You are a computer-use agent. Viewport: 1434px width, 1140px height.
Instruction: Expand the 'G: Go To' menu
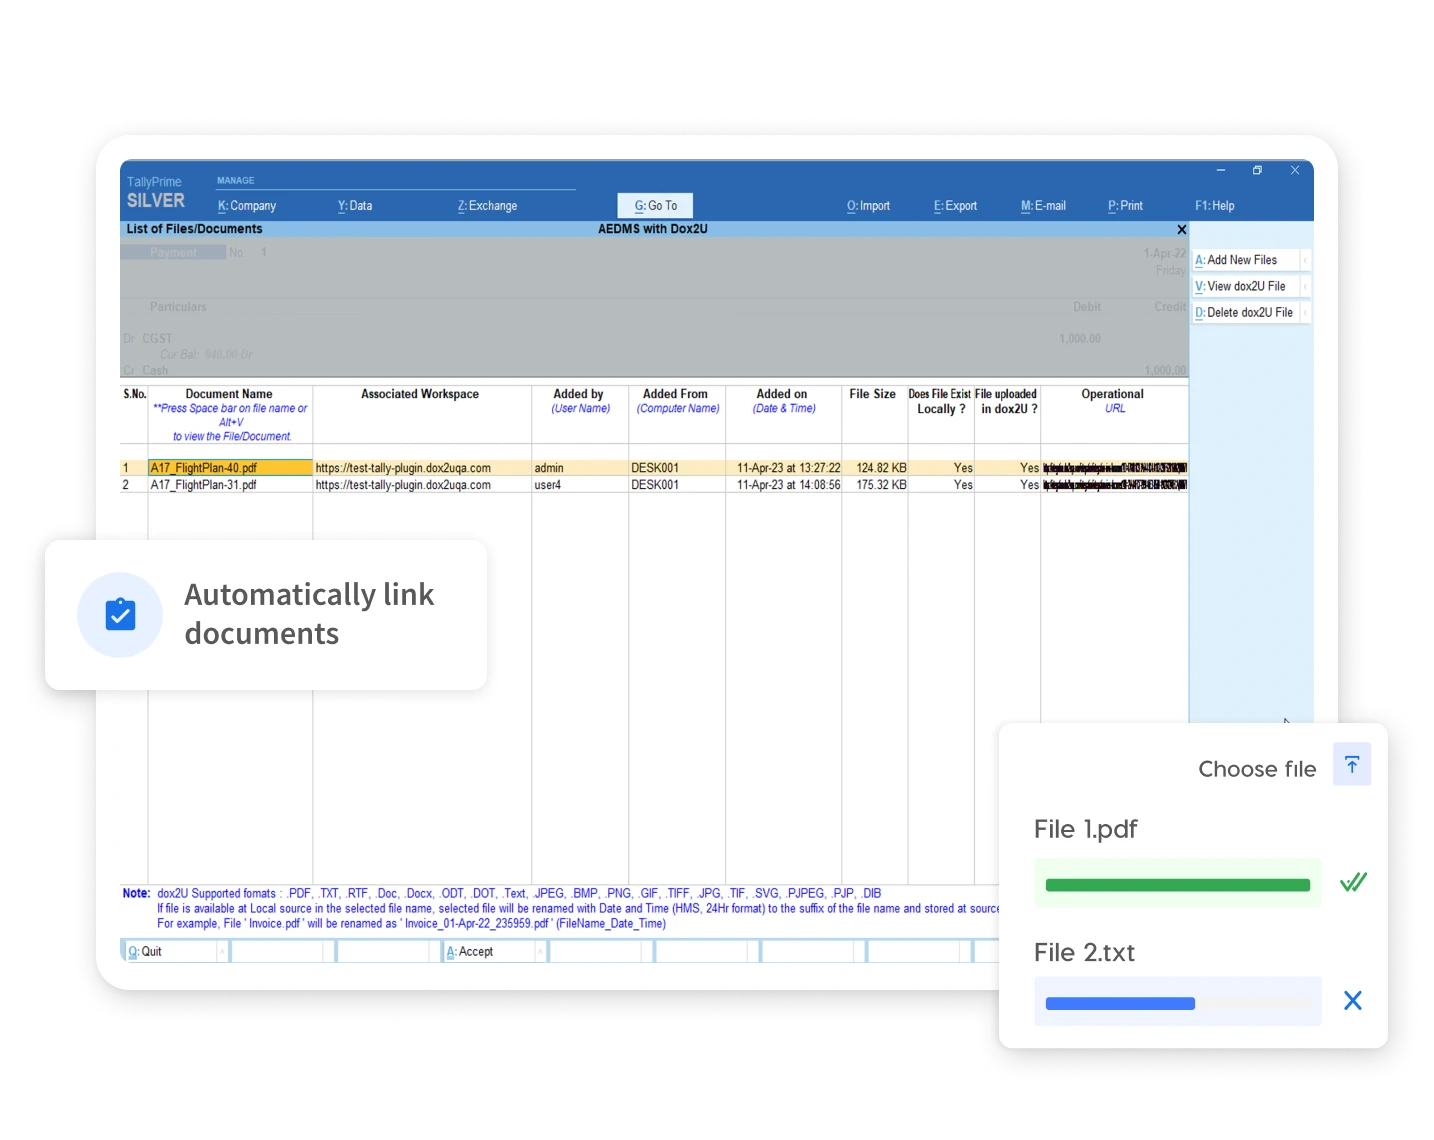(x=655, y=205)
